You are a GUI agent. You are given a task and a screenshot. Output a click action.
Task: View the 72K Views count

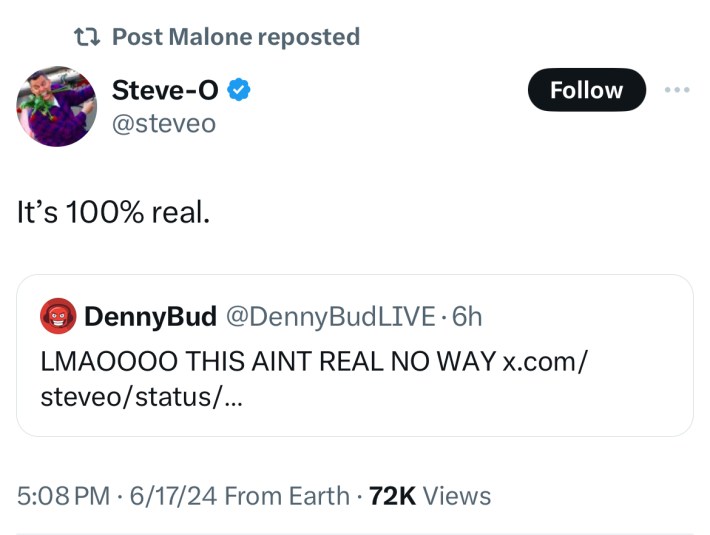coord(430,496)
